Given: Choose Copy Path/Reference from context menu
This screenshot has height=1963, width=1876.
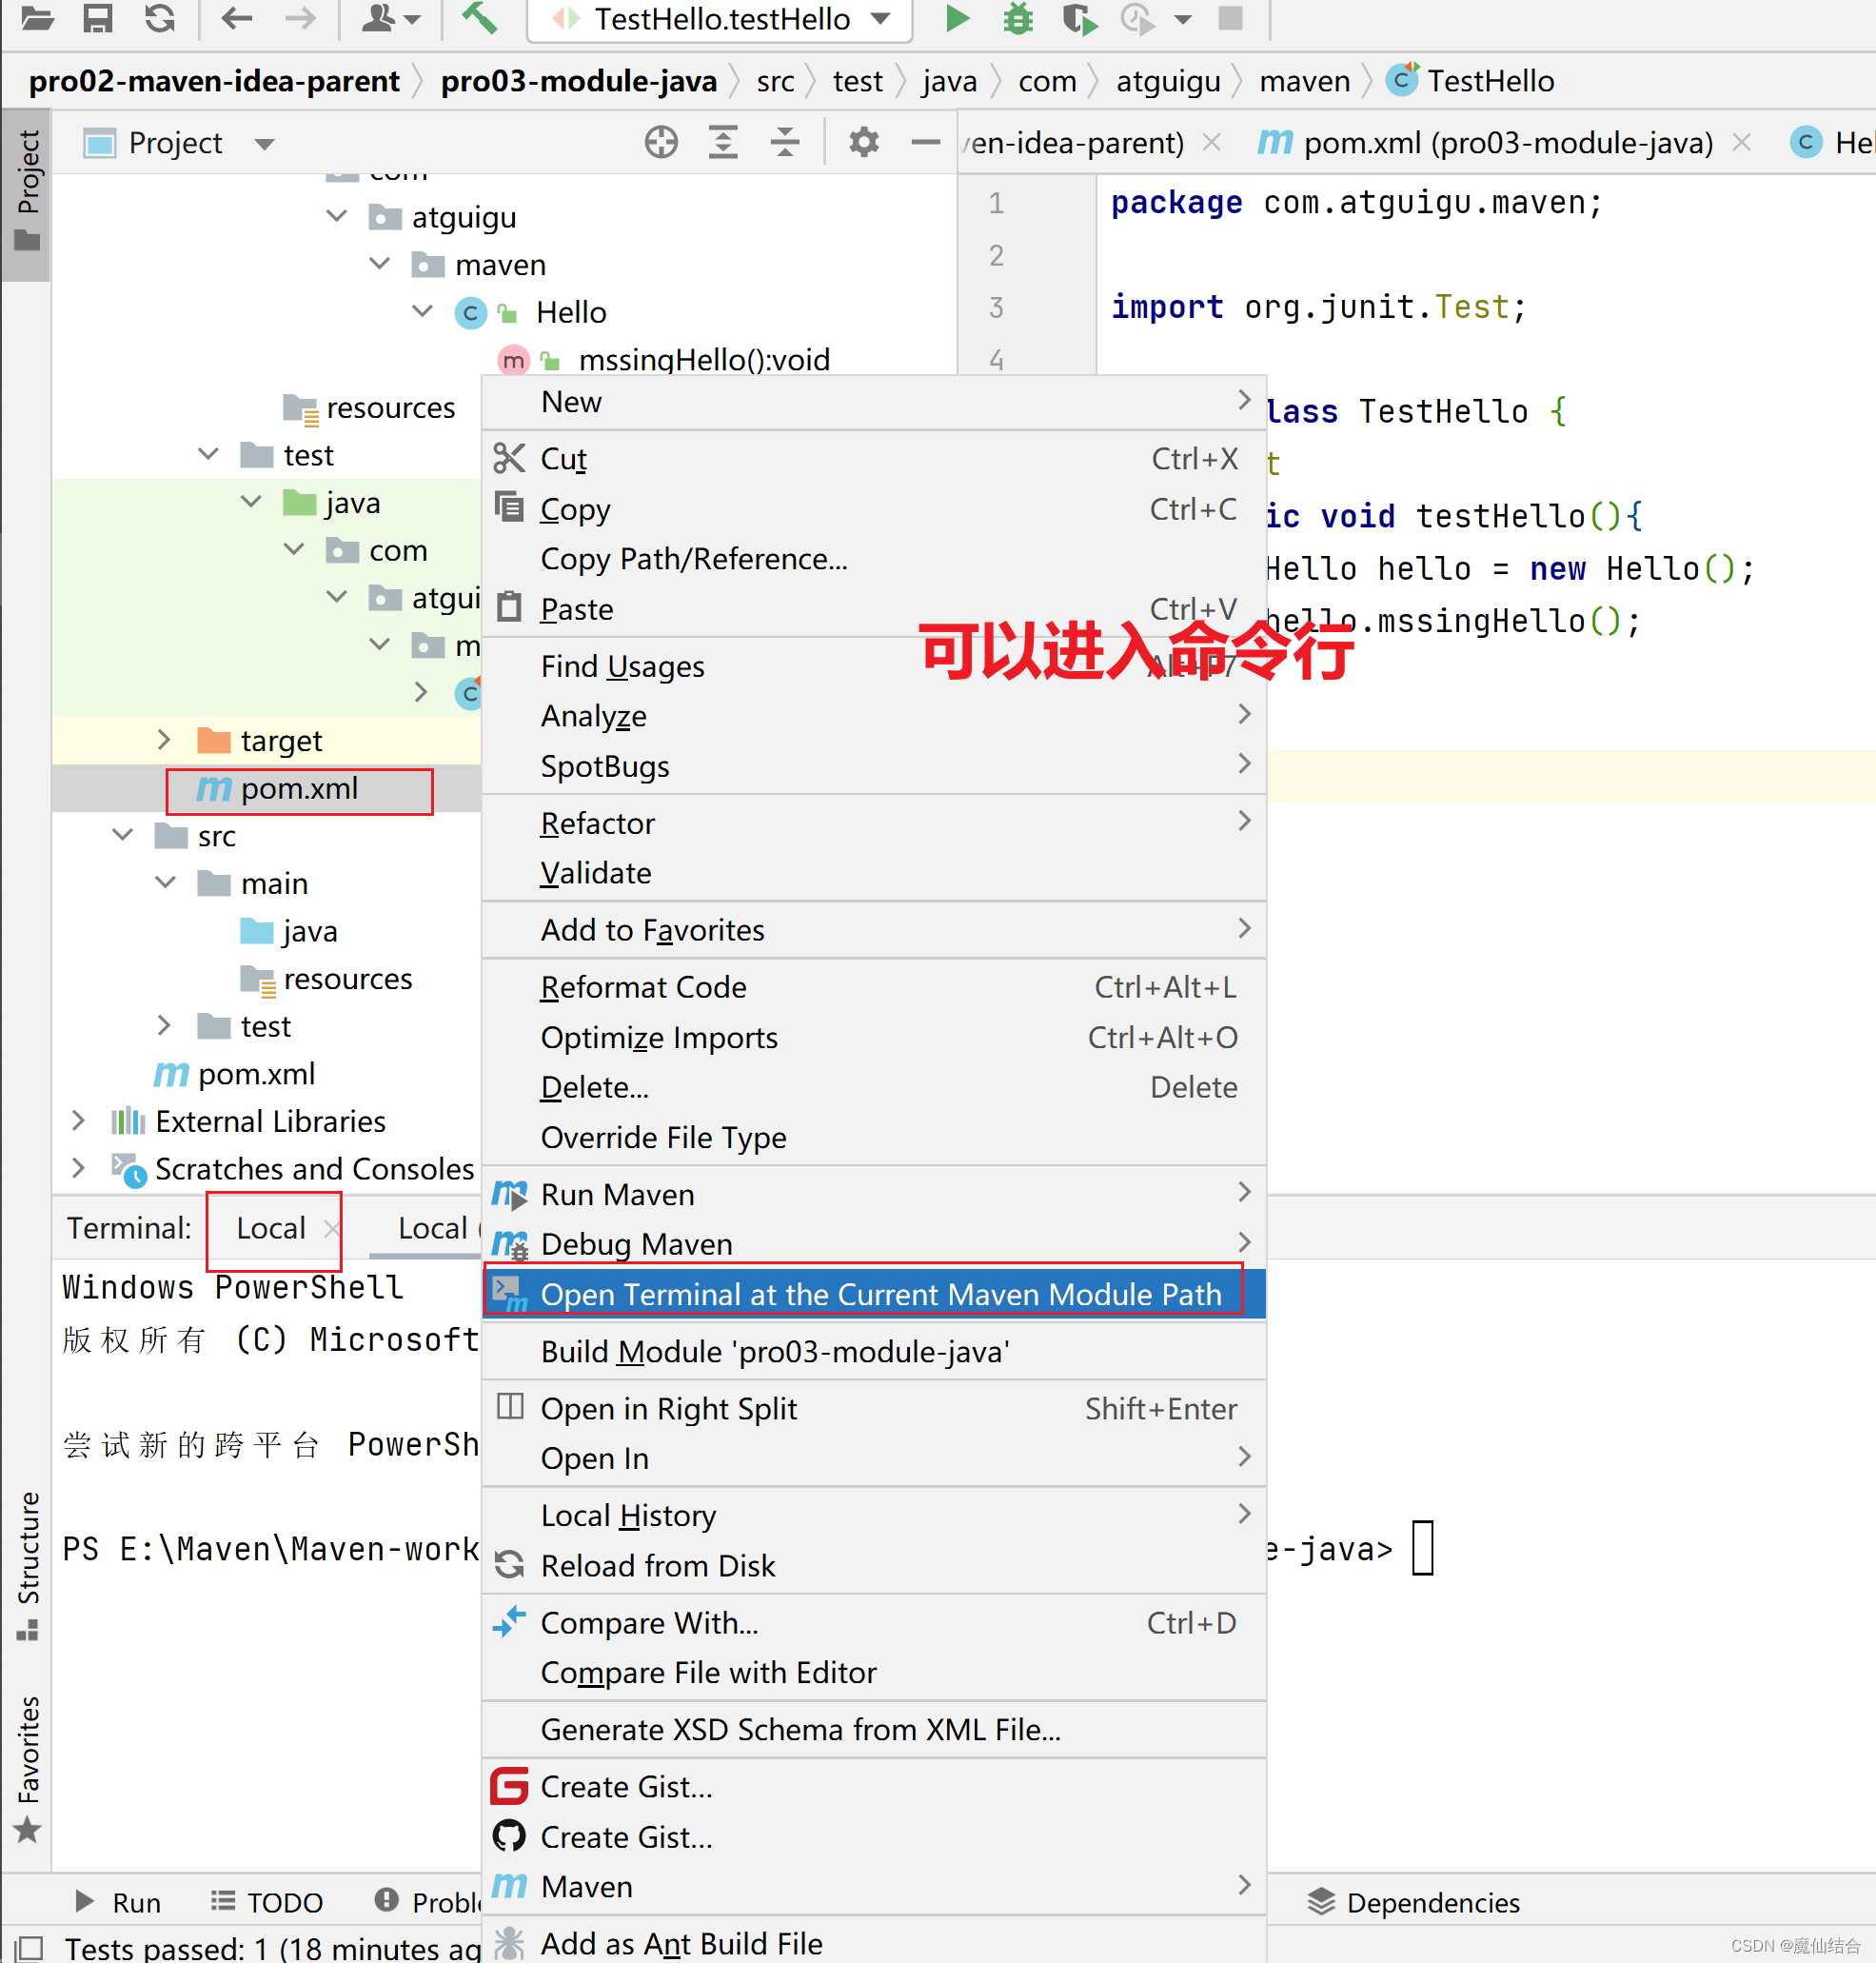Looking at the screenshot, I should point(873,559).
